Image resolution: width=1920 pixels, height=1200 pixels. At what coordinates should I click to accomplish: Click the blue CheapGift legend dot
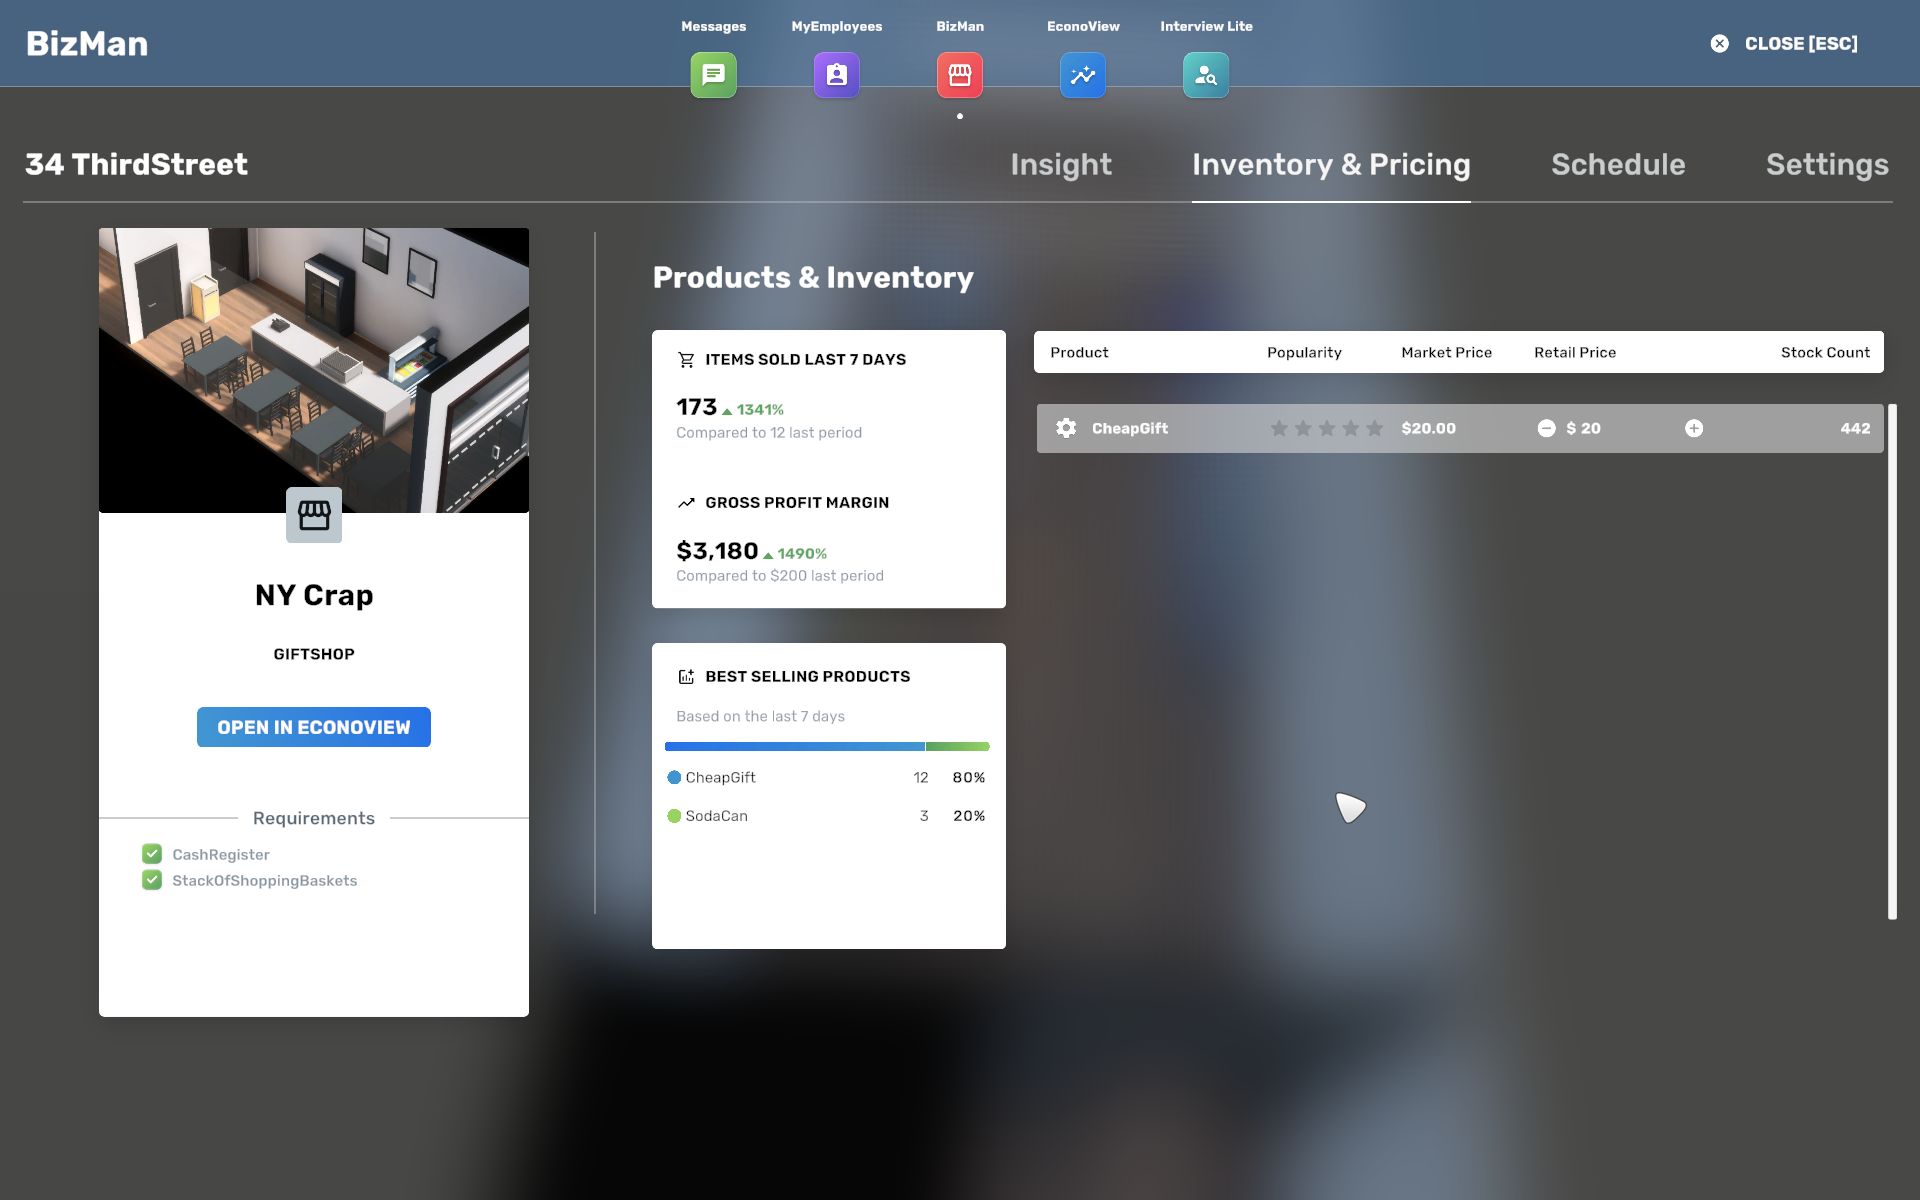674,777
